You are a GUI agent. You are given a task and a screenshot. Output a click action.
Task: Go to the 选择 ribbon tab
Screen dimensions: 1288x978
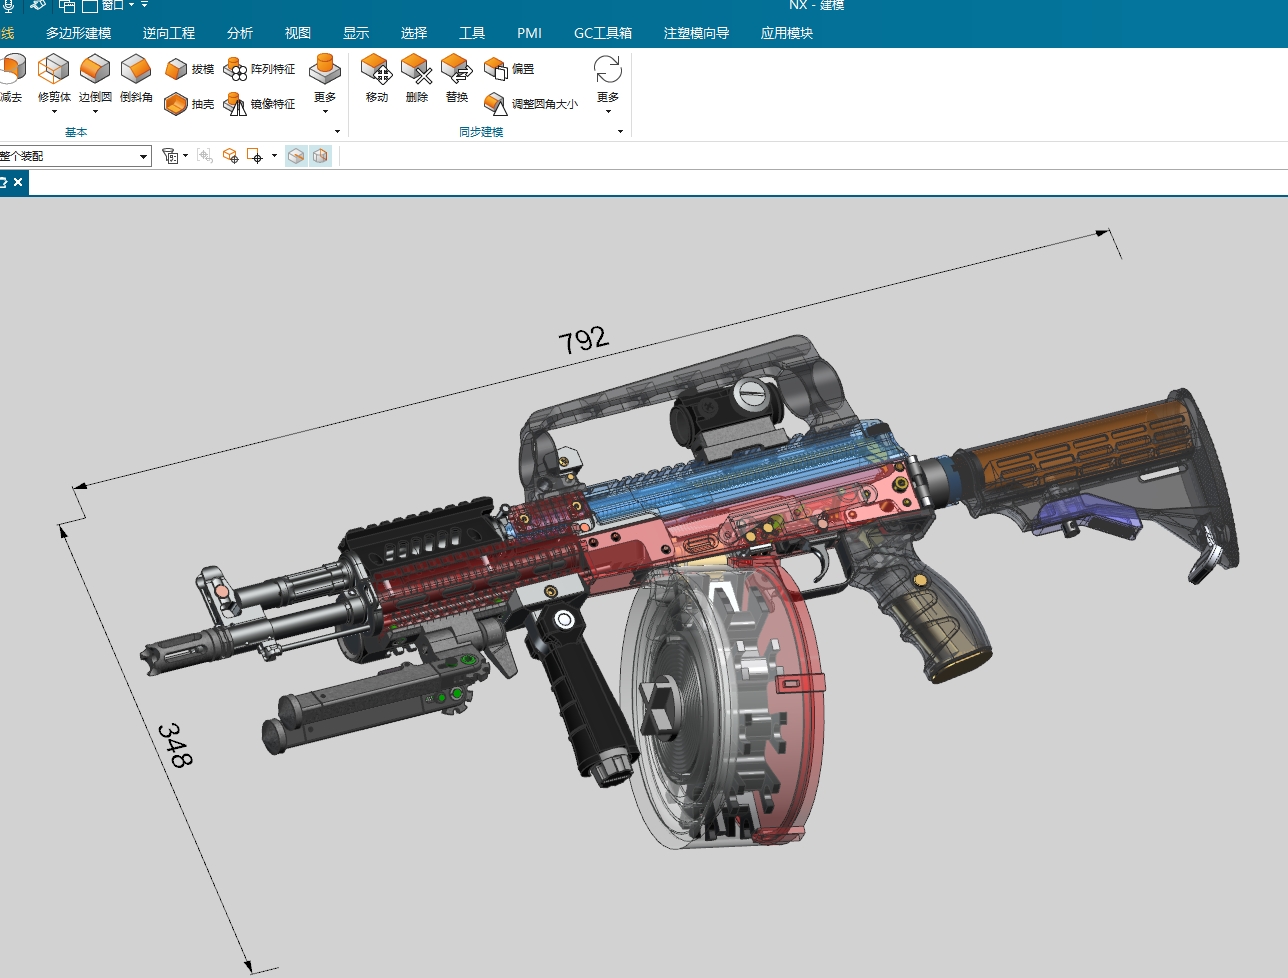click(x=414, y=33)
